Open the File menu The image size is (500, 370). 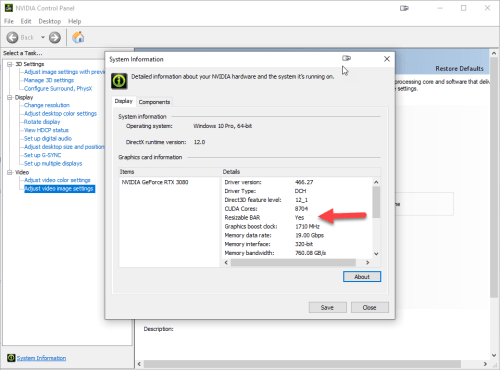(x=9, y=21)
